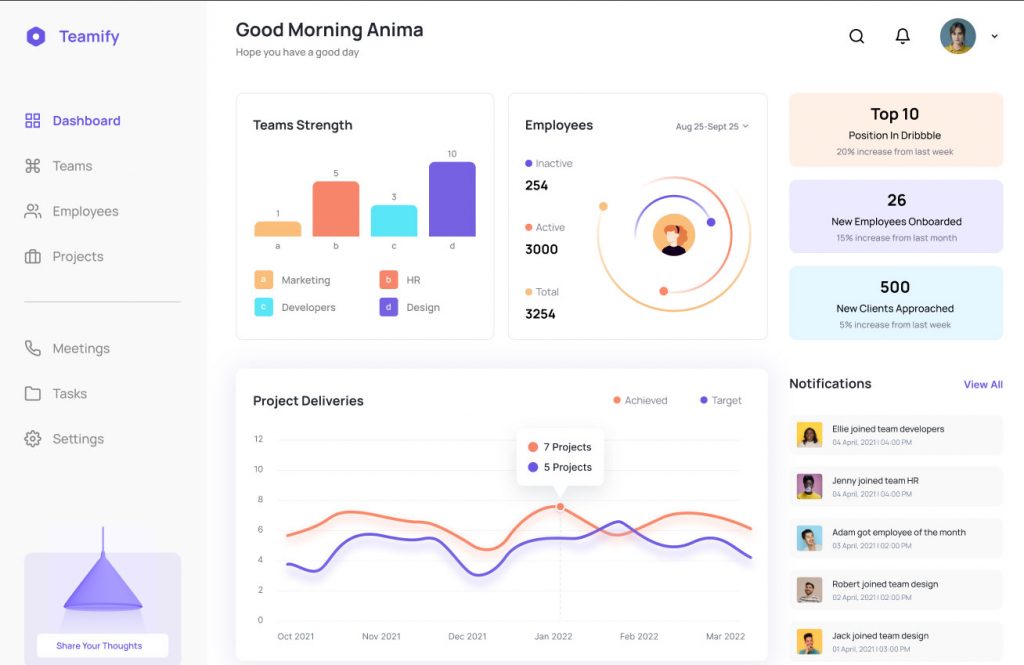Open Settings with the gear icon
Screen dimensions: 1024x665
pyautogui.click(x=33, y=438)
